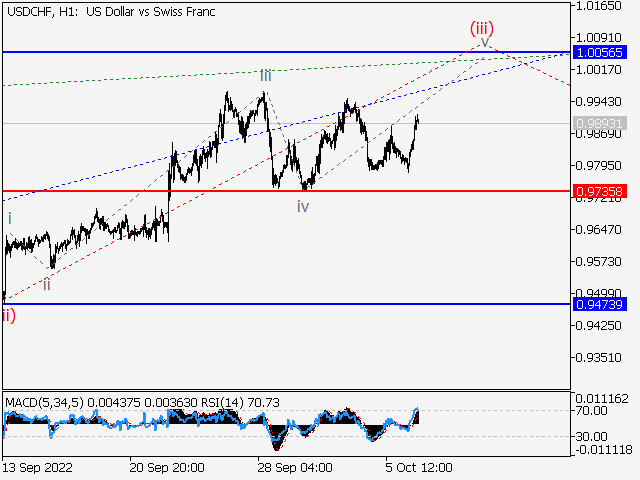Click the 5 Oct 12:00 time label
The image size is (640, 480).
point(419,467)
